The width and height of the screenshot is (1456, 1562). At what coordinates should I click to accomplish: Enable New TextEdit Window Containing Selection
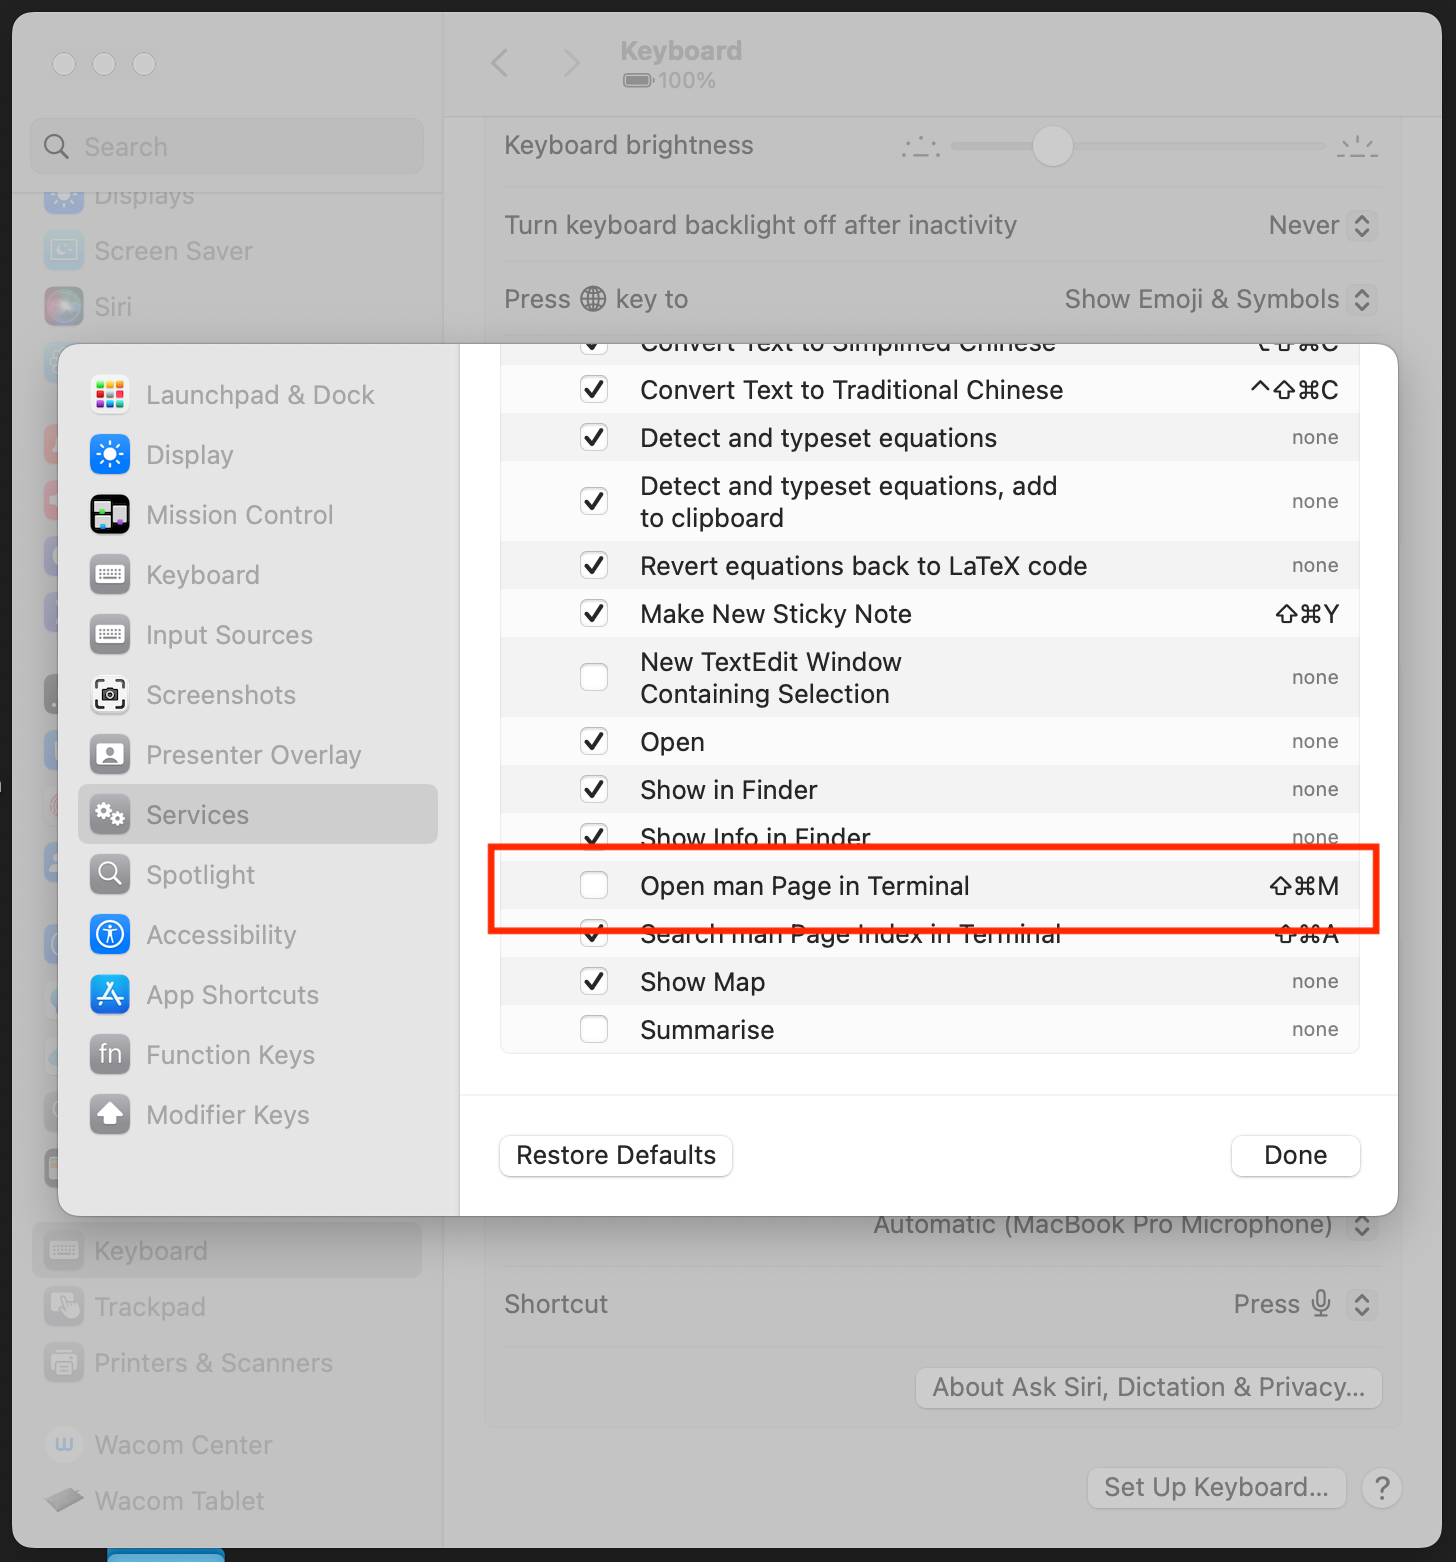[x=594, y=677]
